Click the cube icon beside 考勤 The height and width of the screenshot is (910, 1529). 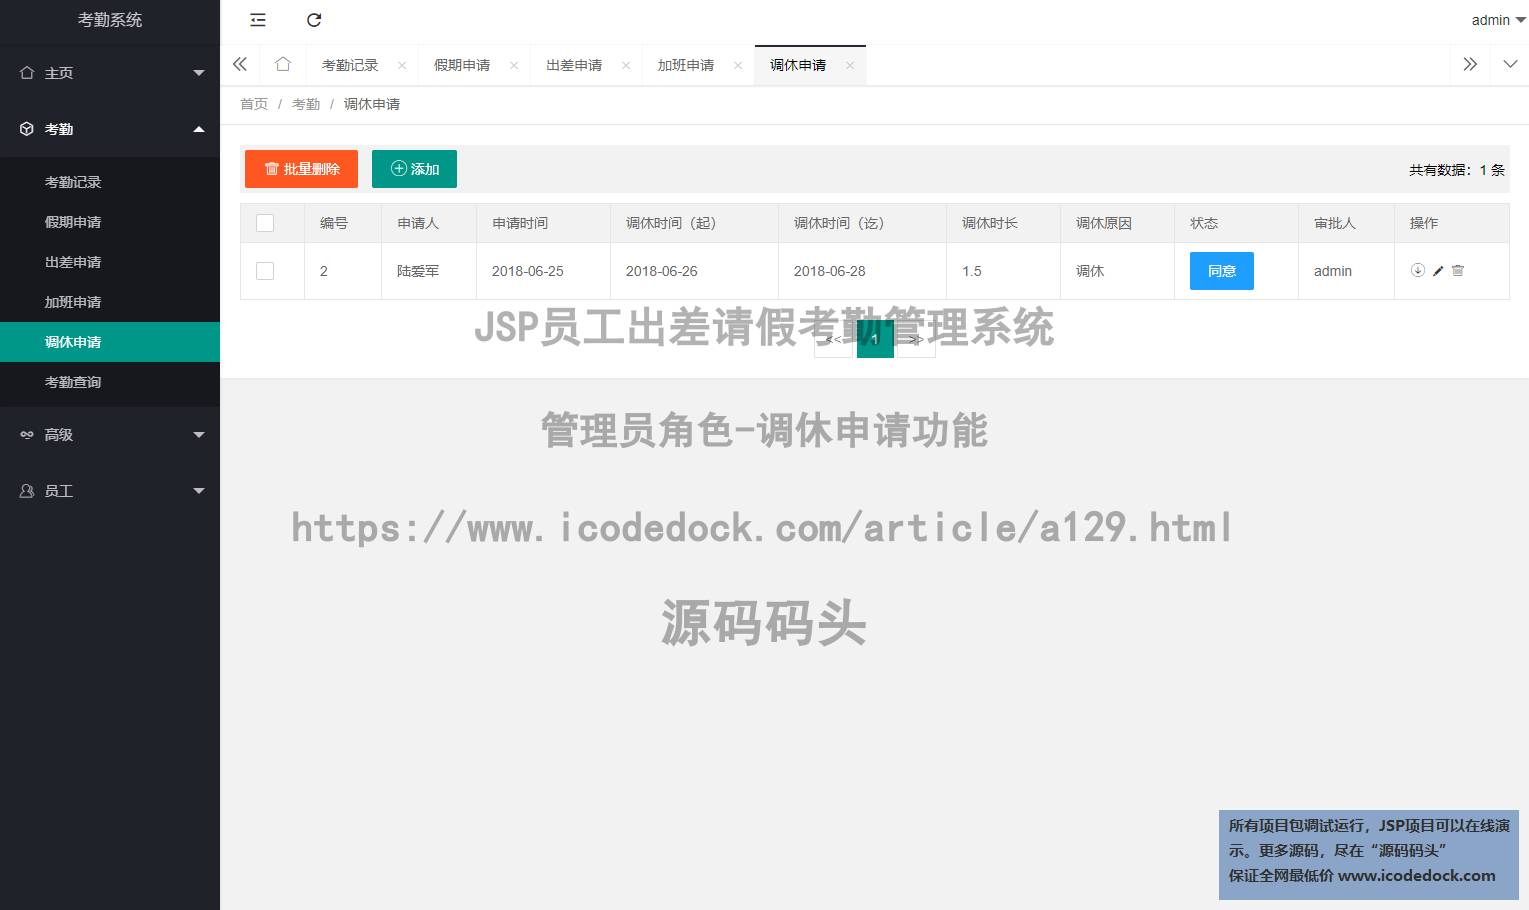coord(27,129)
